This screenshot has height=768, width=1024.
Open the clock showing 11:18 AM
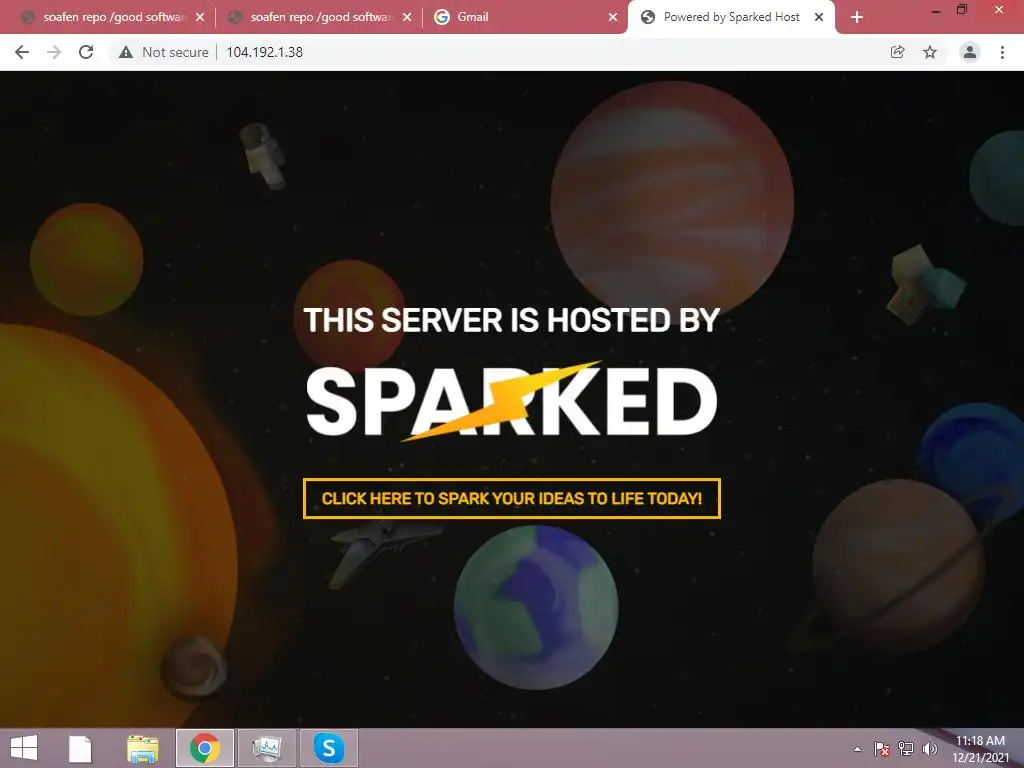pos(980,749)
